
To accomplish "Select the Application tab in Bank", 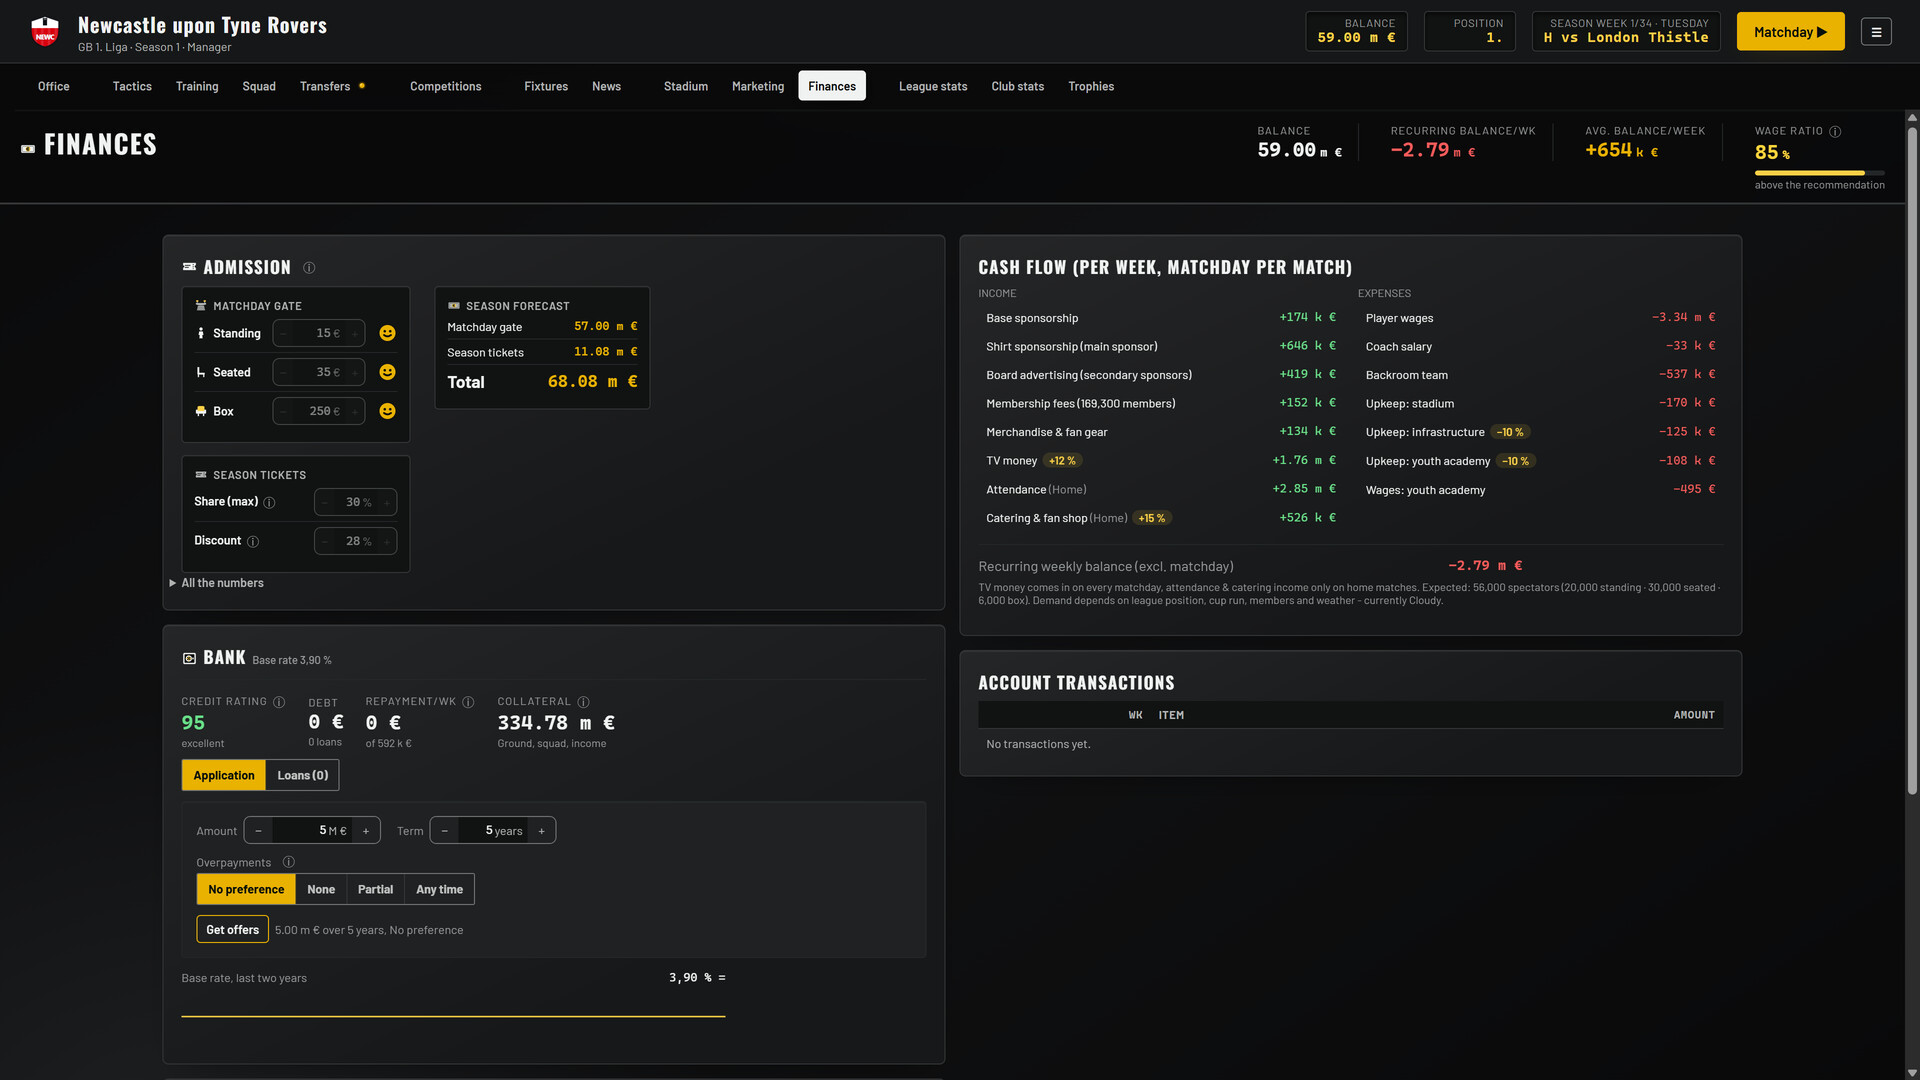I will [x=224, y=775].
